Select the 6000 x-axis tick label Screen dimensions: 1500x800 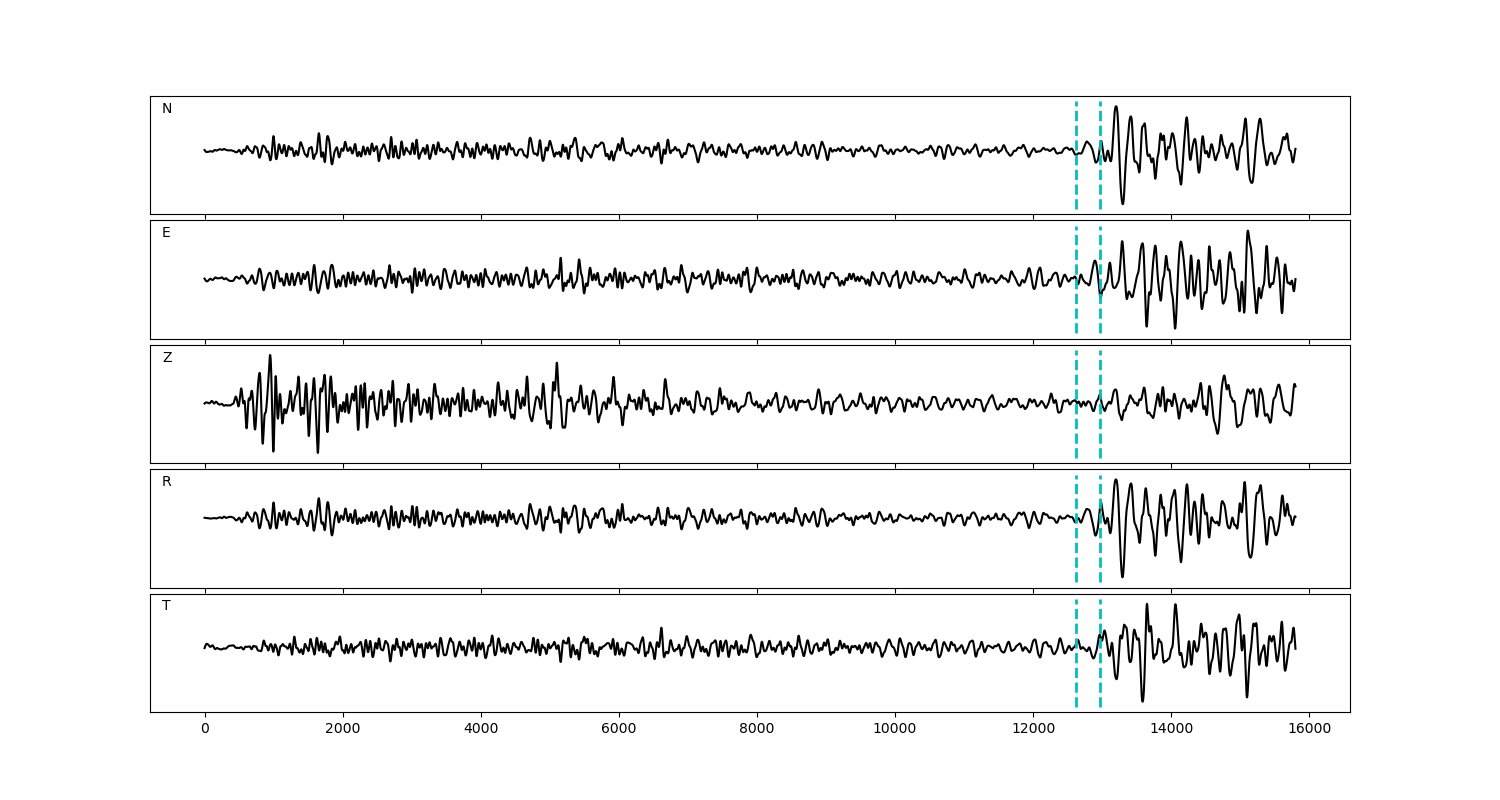[x=619, y=729]
